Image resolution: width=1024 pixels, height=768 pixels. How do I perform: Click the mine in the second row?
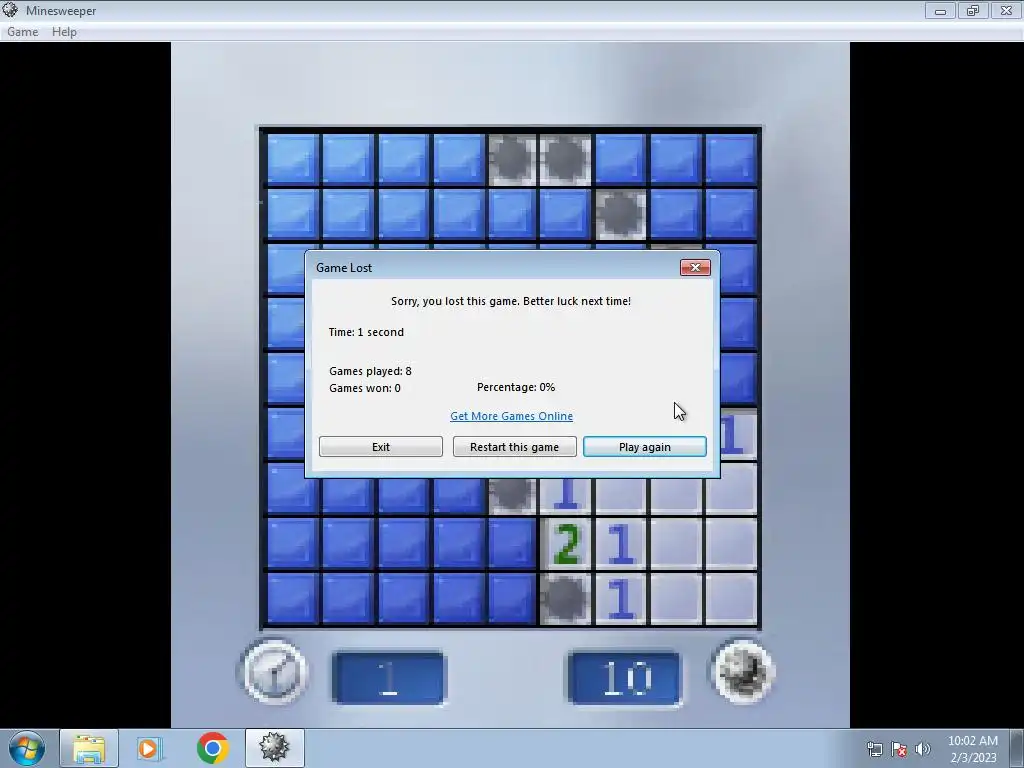pos(620,214)
